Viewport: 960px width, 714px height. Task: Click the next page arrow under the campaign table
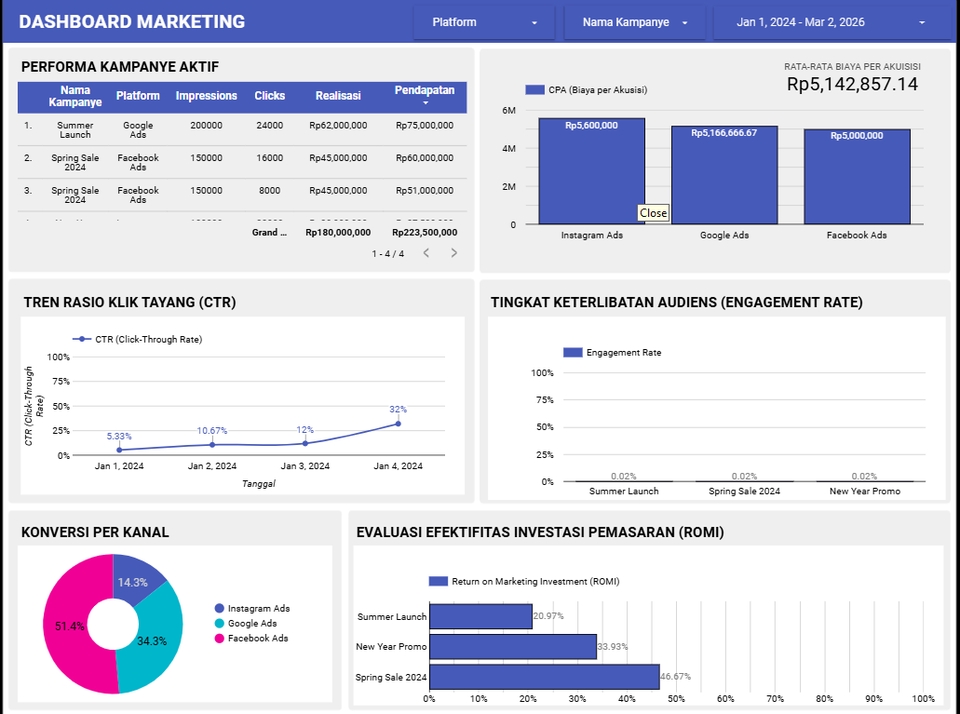pos(454,254)
